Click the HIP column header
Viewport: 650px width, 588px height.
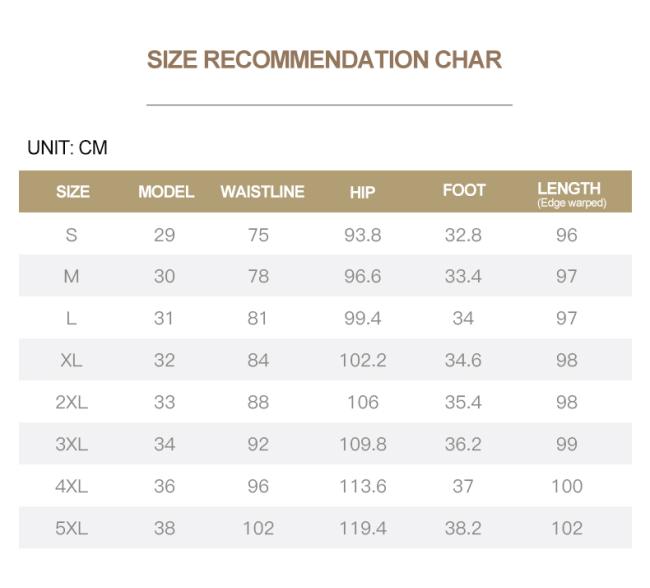click(x=362, y=192)
